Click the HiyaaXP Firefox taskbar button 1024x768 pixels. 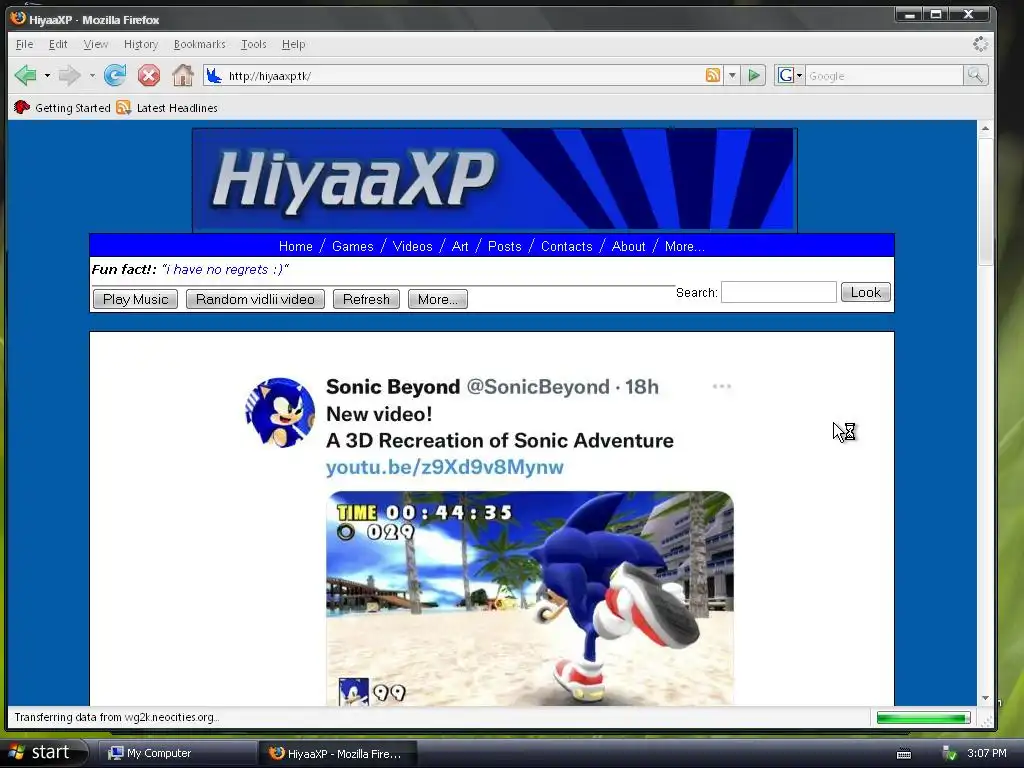point(337,753)
